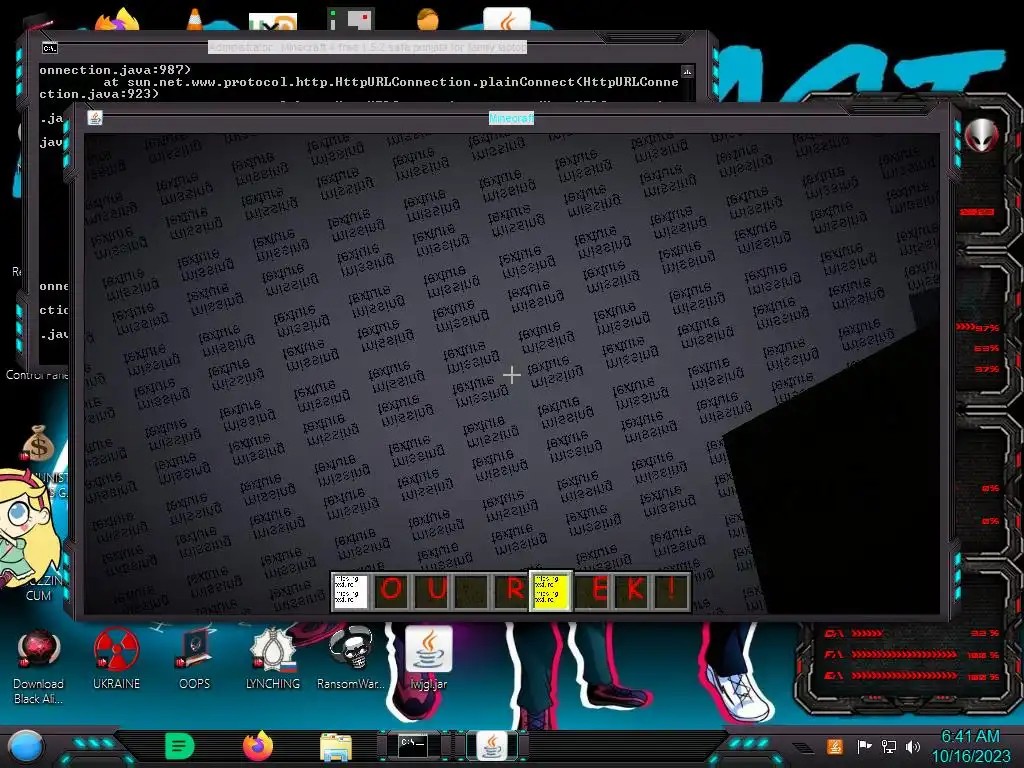The width and height of the screenshot is (1024, 768).
Task: Select the highlighted yellow hotbar slot
Action: pyautogui.click(x=550, y=590)
